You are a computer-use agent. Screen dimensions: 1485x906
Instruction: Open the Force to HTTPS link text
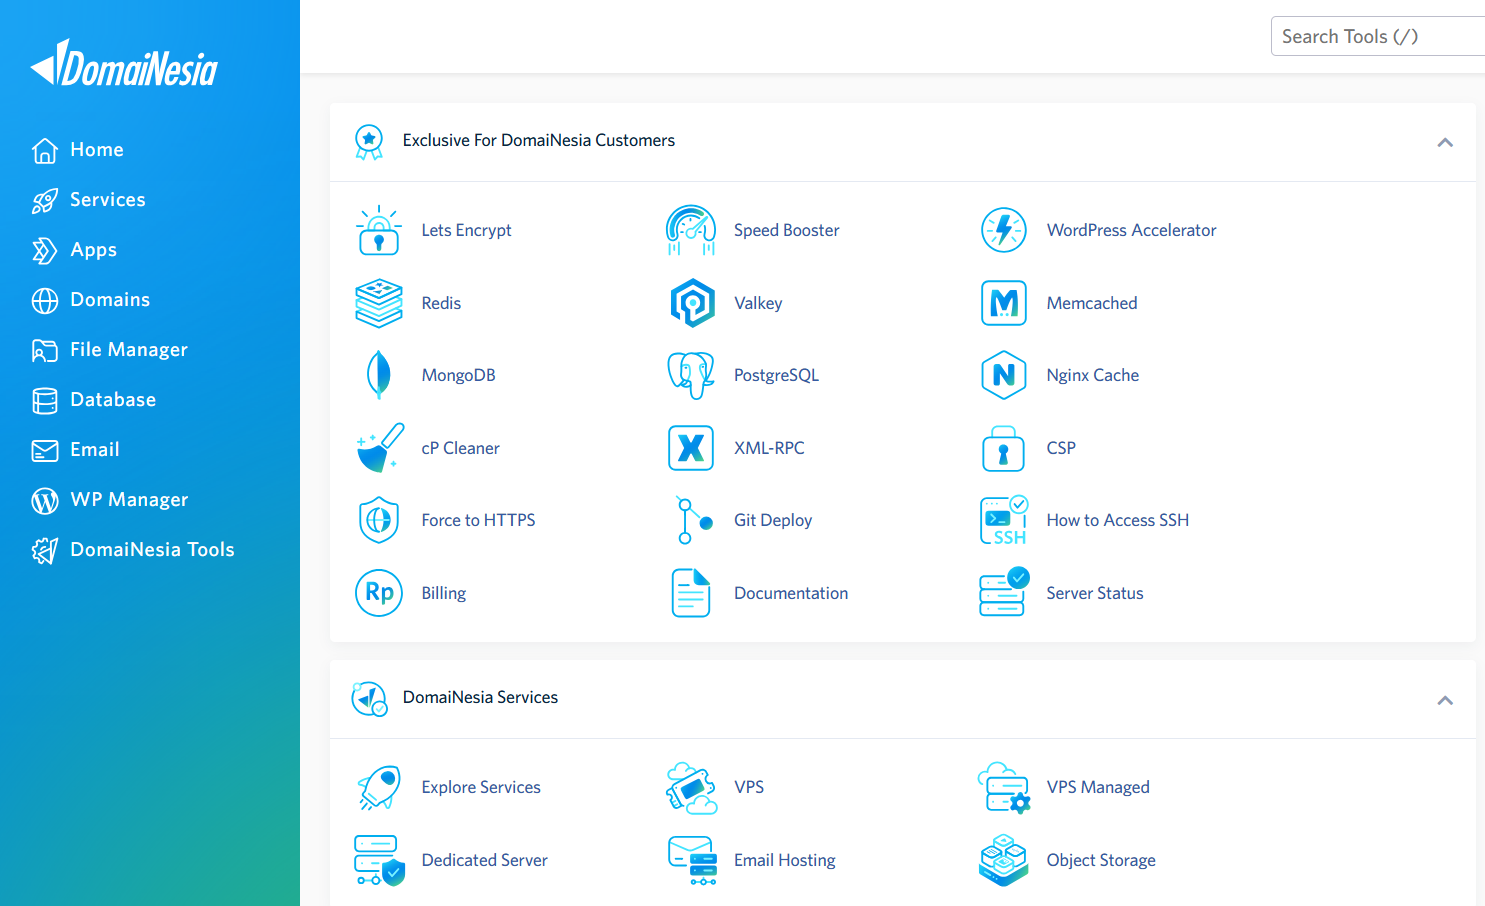click(478, 520)
